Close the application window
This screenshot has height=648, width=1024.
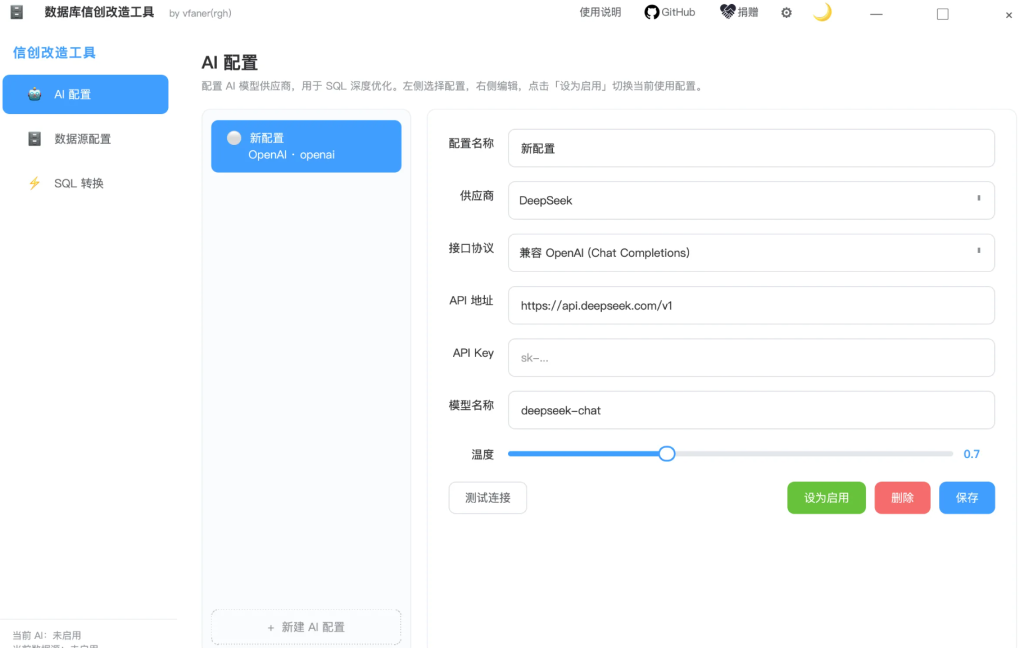pyautogui.click(x=1008, y=15)
